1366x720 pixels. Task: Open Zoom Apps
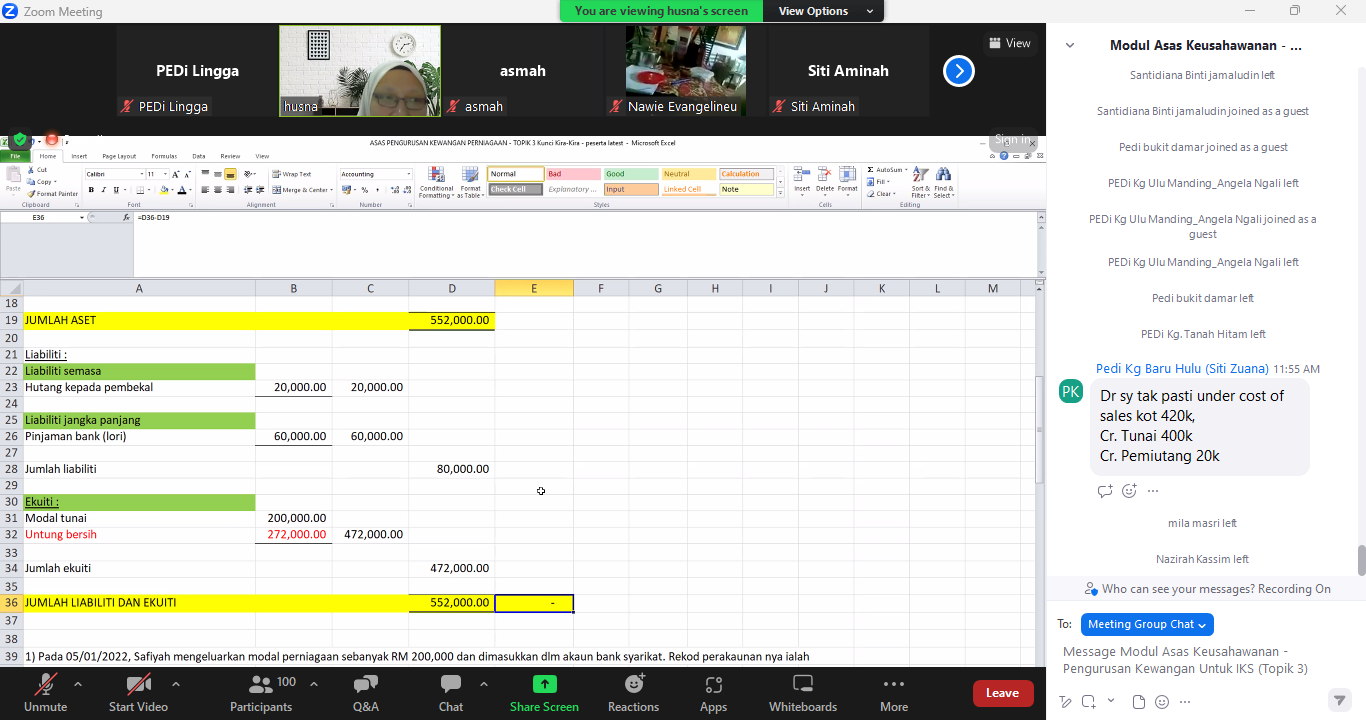[x=713, y=692]
